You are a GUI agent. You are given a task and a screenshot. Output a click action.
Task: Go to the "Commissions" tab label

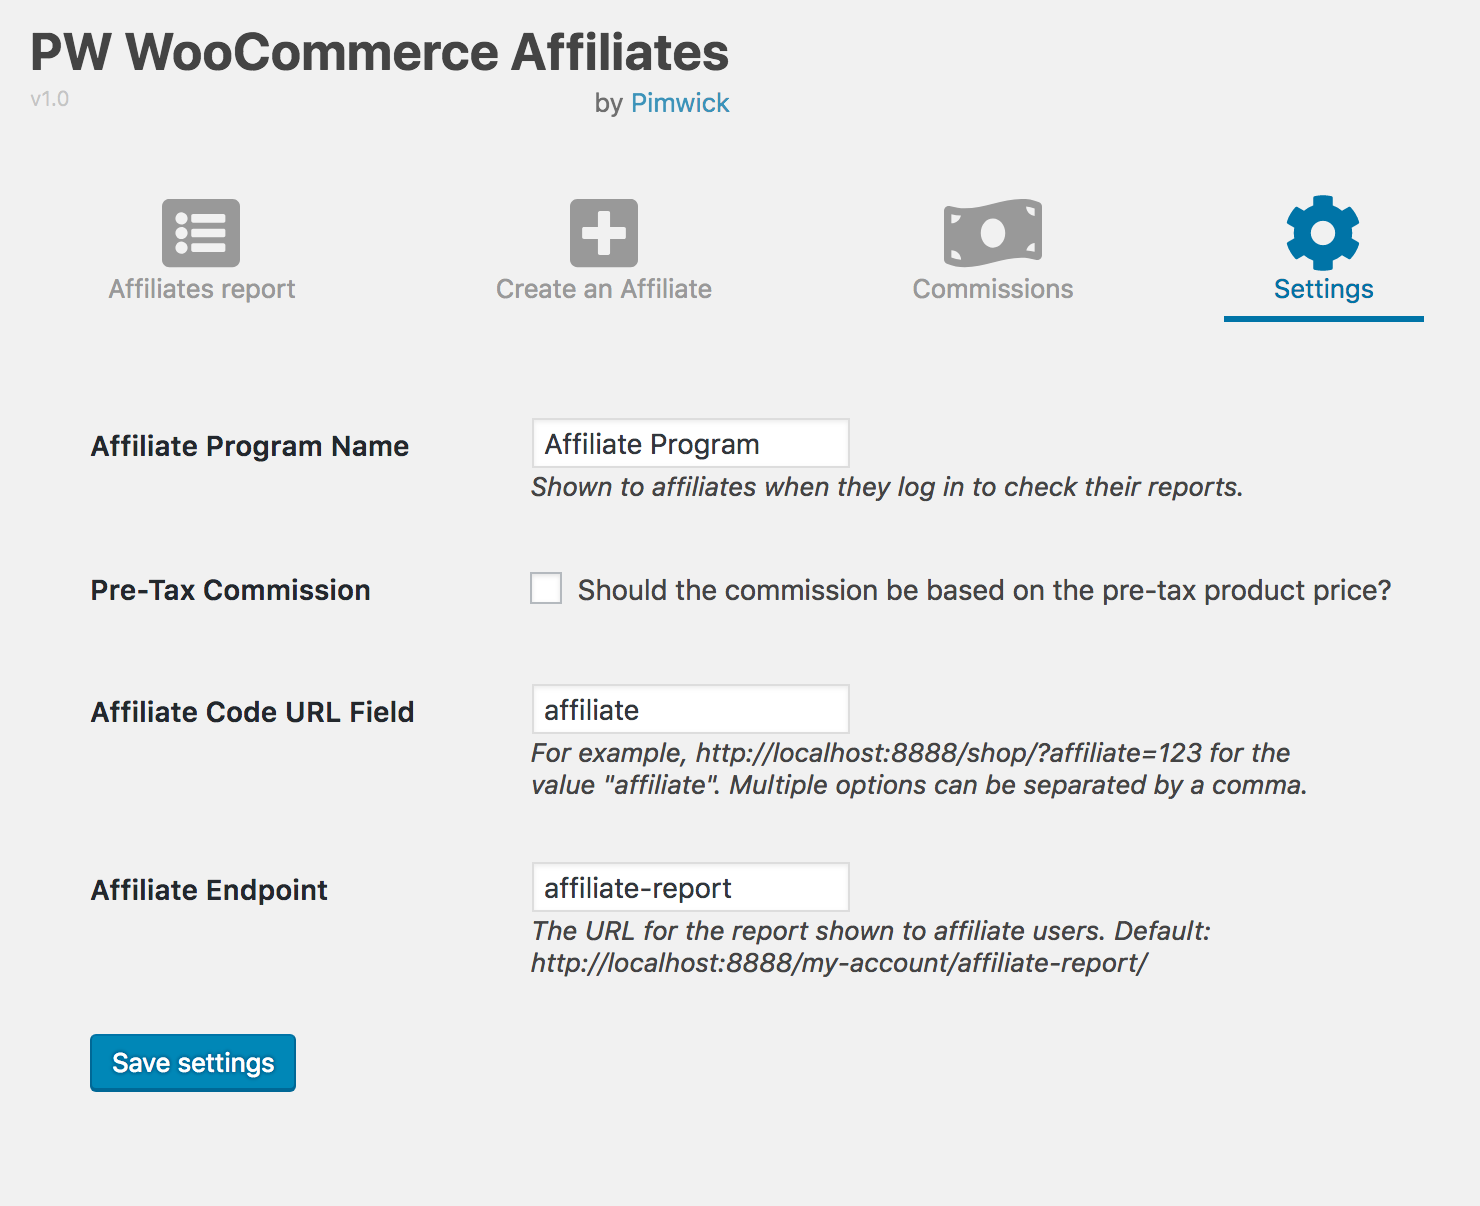pyautogui.click(x=992, y=289)
